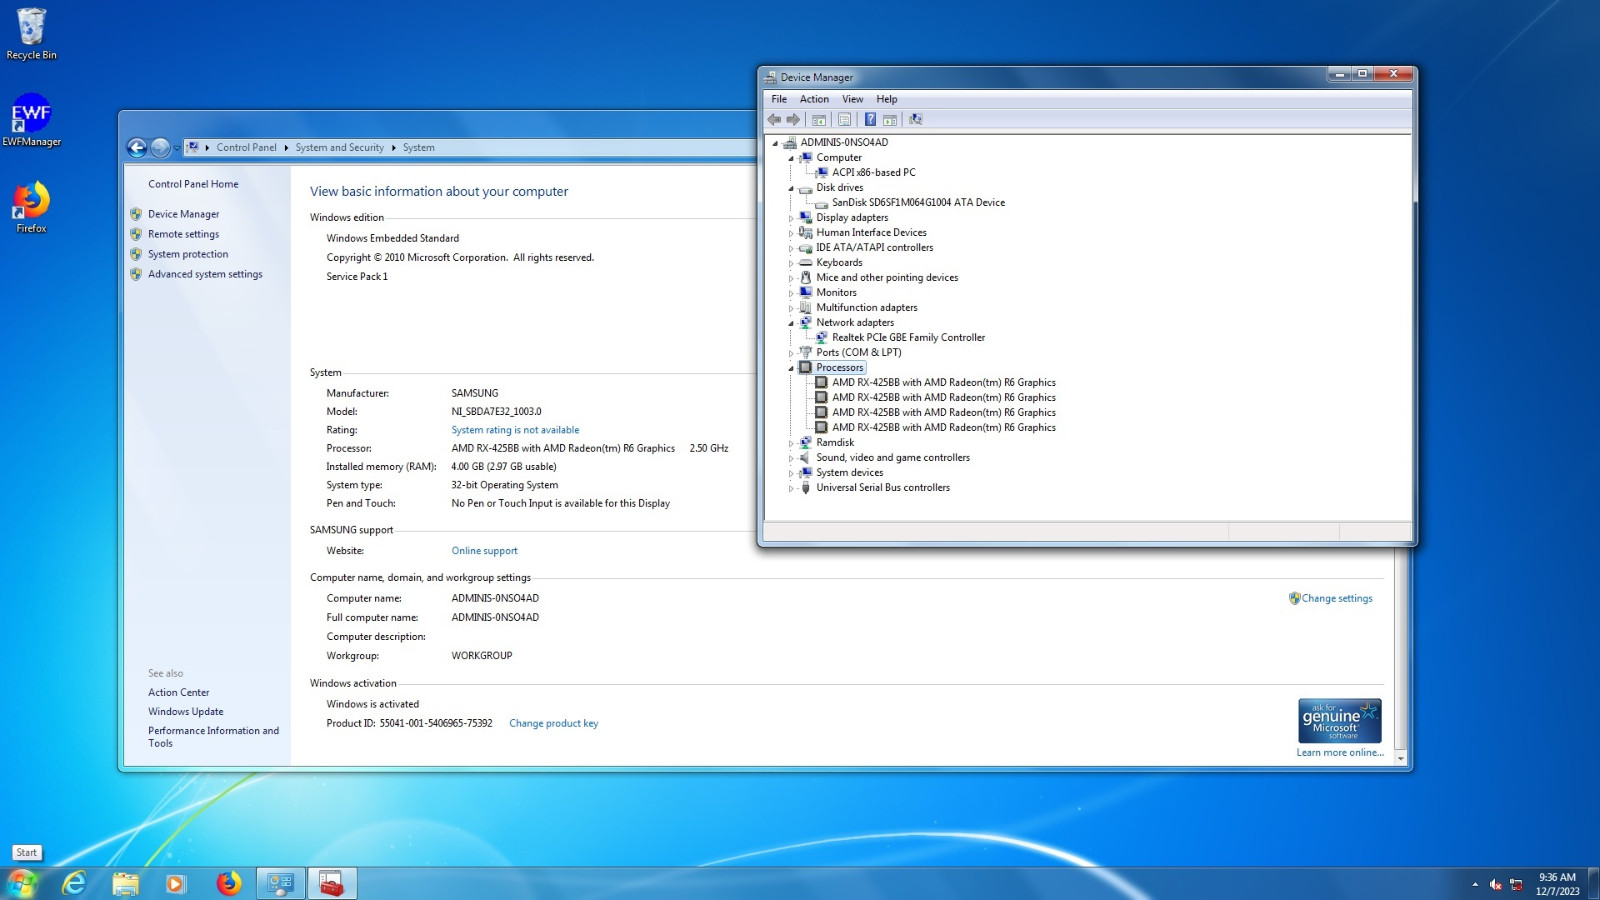Open the View menu in Device Manager
1600x900 pixels.
(852, 99)
